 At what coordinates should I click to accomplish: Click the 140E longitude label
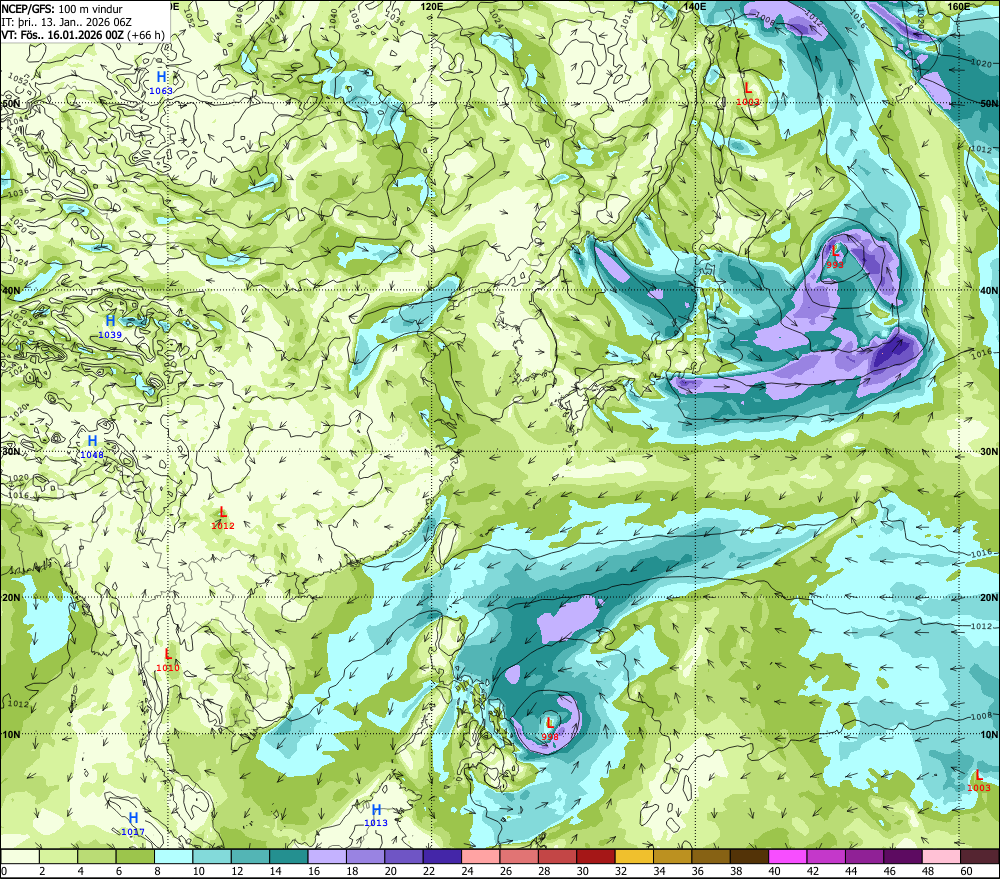click(695, 6)
